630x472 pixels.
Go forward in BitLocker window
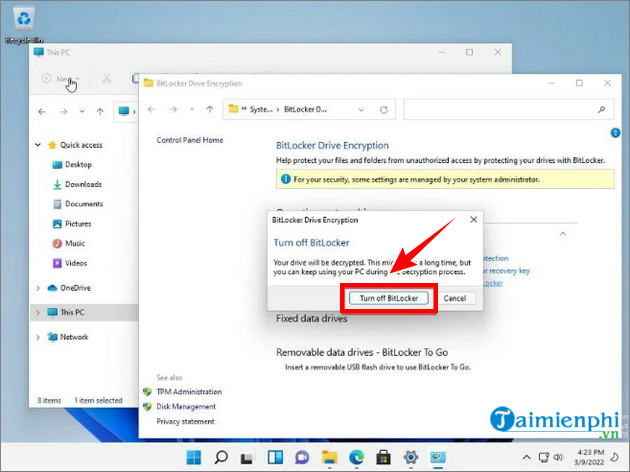pos(173,109)
